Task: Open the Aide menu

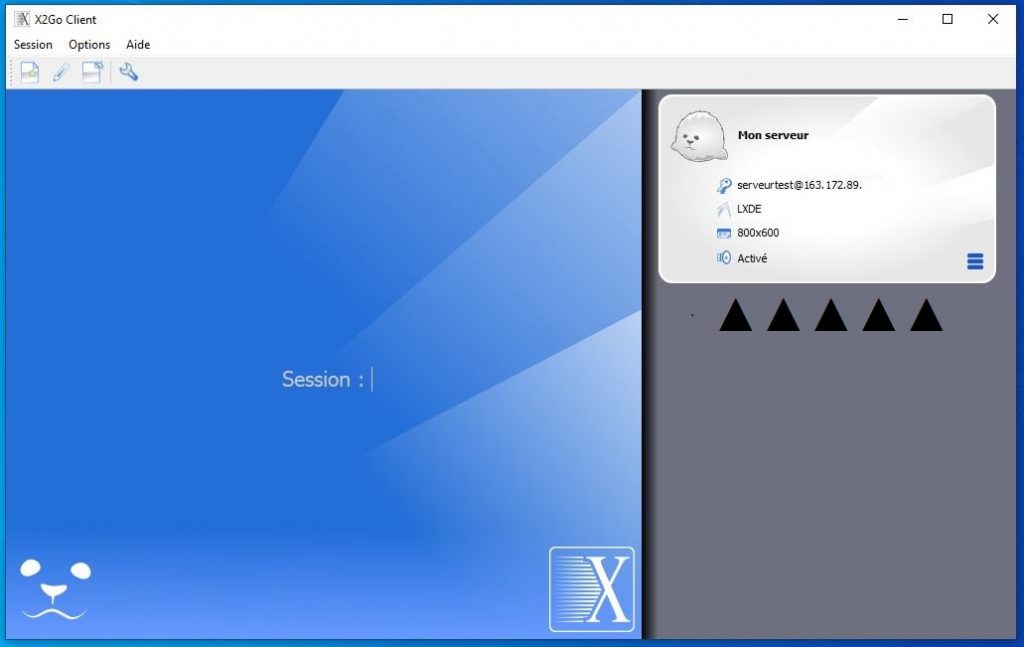Action: [138, 45]
